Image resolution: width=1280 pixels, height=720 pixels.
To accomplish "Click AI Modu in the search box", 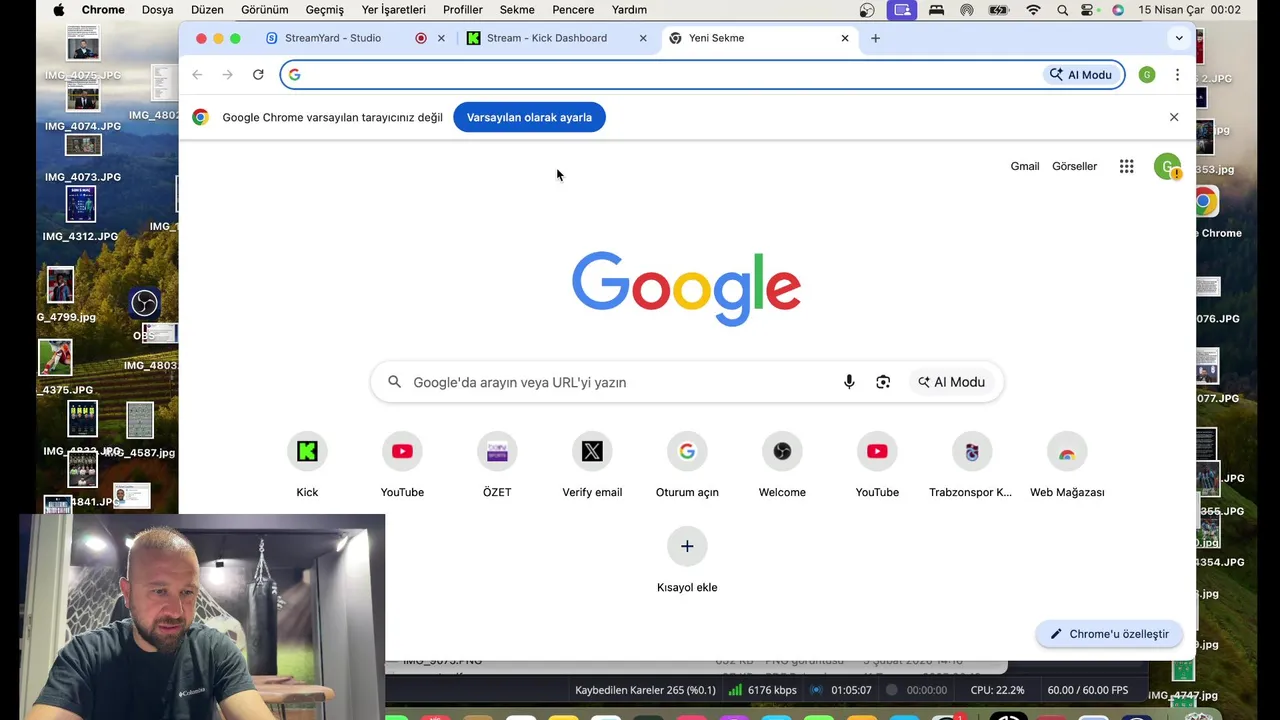I will pyautogui.click(x=952, y=382).
